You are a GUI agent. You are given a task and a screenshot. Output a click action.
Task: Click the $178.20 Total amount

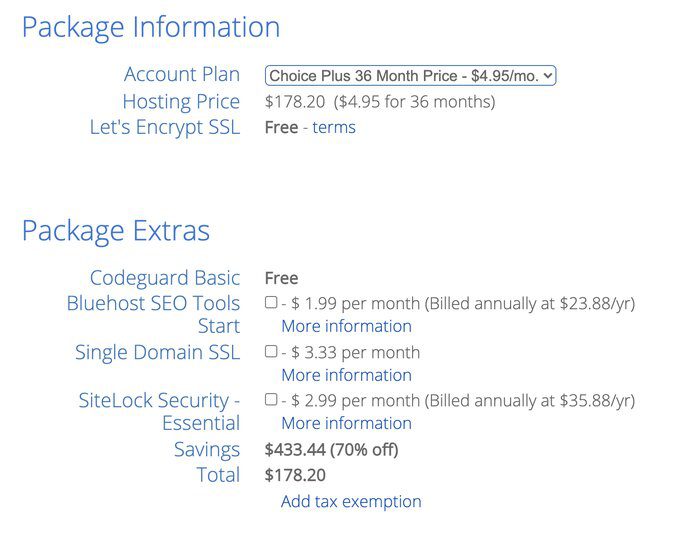click(x=295, y=475)
